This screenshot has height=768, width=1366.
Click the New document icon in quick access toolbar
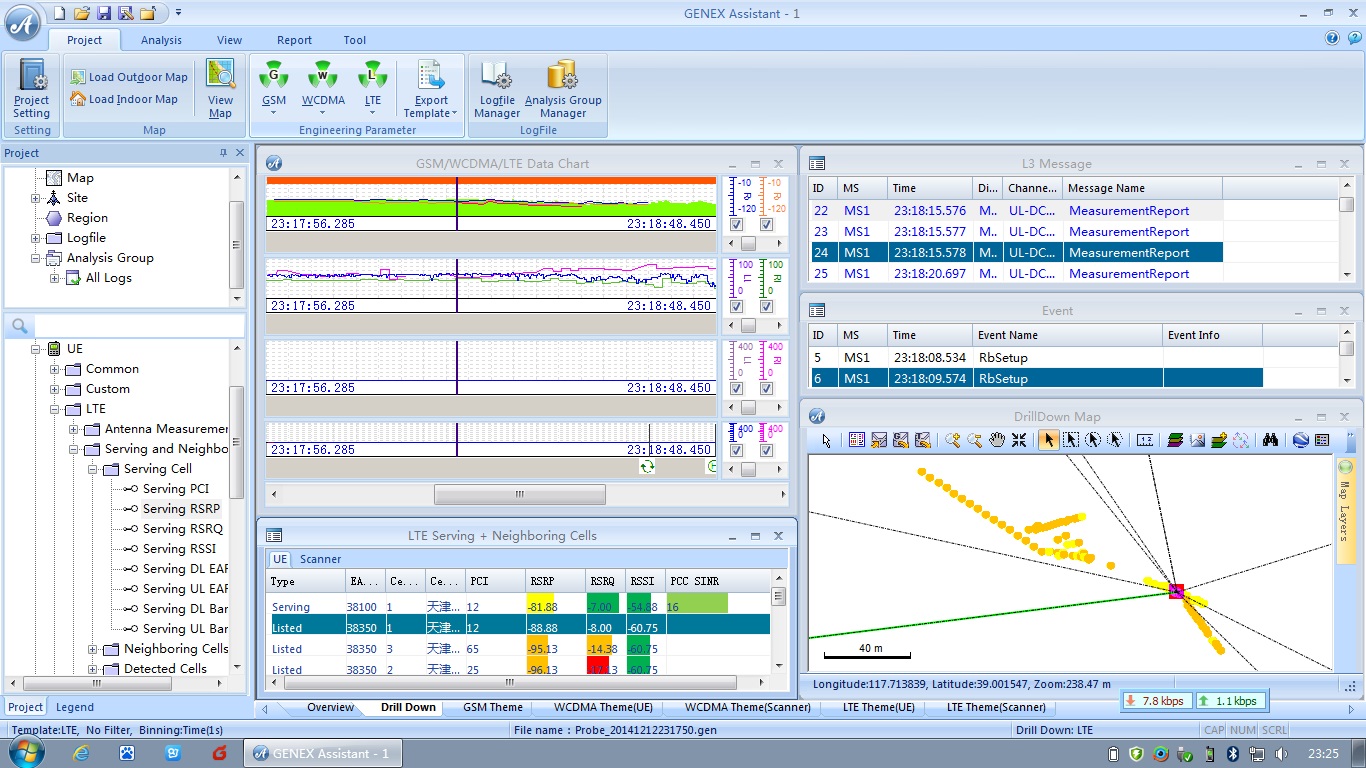[x=59, y=13]
